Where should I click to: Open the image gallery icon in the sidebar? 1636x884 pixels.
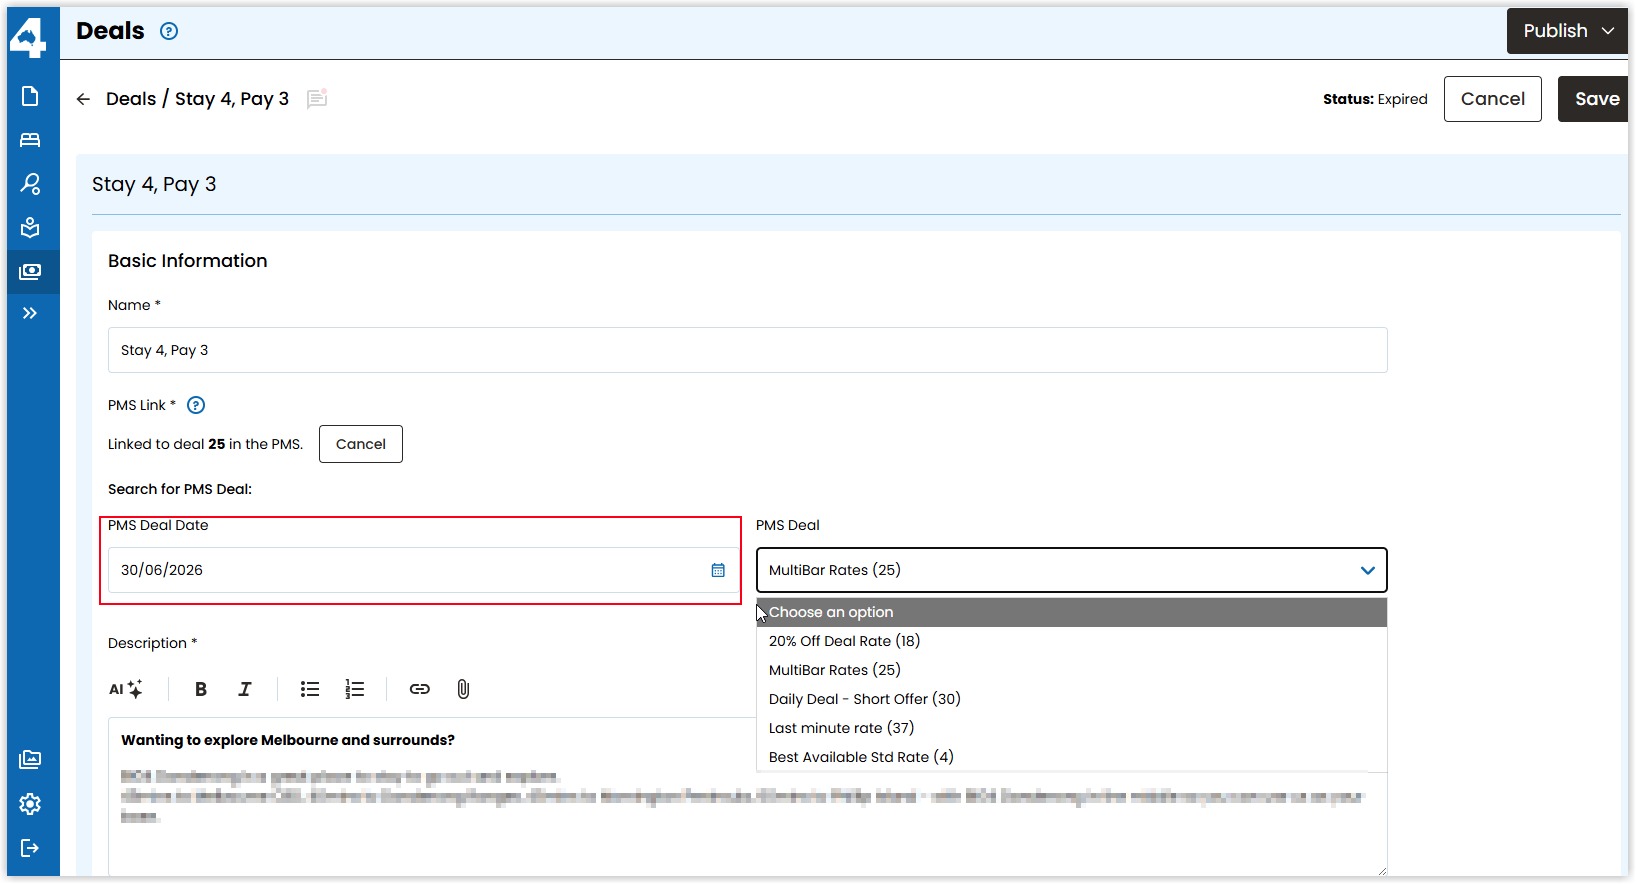click(x=30, y=760)
